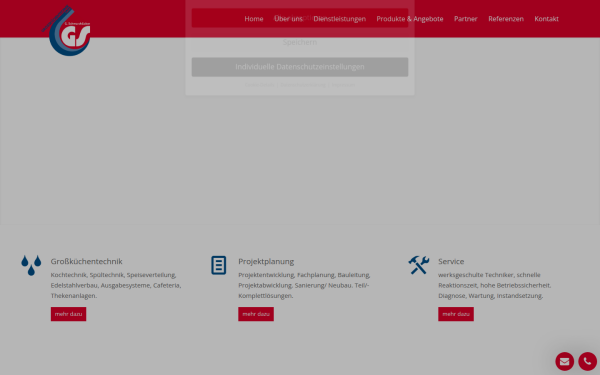Click Speichern in the cookie dialog
This screenshot has height=375, width=600.
pos(300,42)
